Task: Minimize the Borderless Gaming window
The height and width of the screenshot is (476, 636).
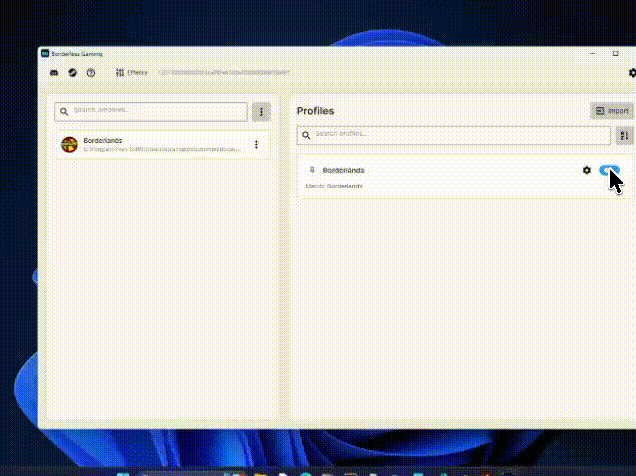Action: (593, 54)
